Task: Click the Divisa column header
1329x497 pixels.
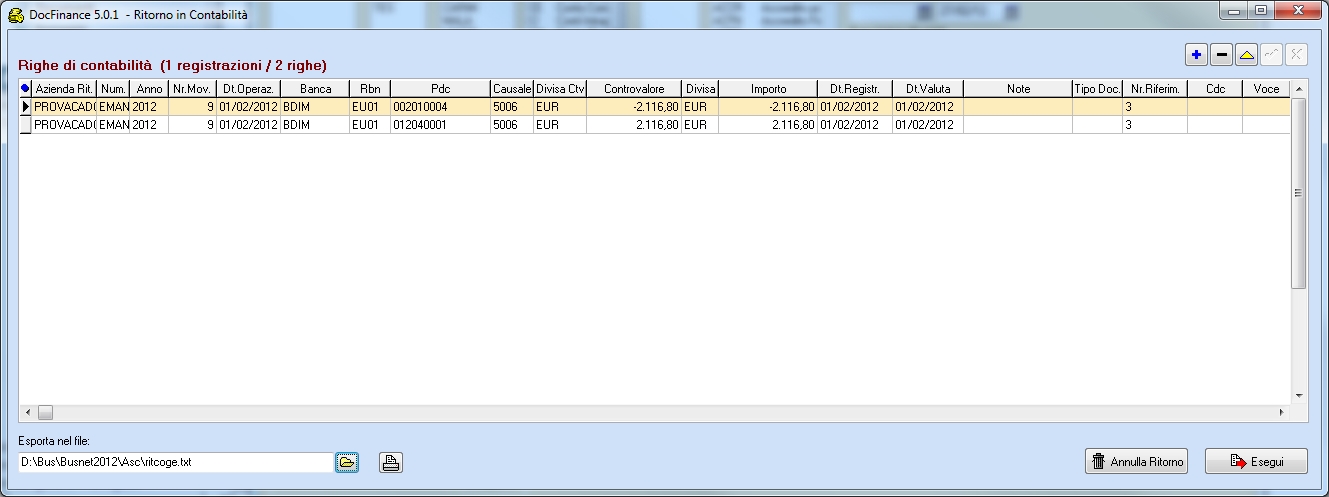Action: (700, 89)
